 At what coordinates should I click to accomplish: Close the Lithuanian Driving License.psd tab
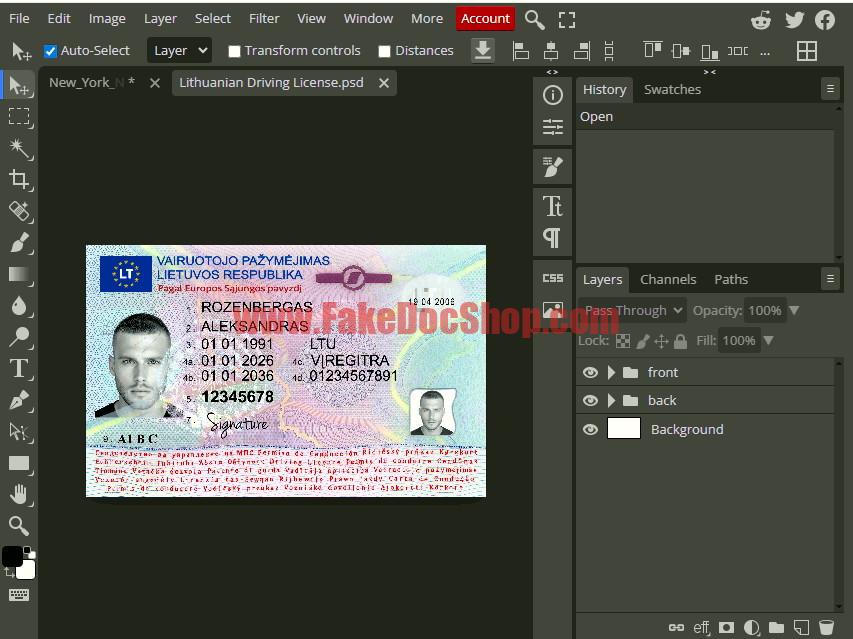tap(384, 83)
